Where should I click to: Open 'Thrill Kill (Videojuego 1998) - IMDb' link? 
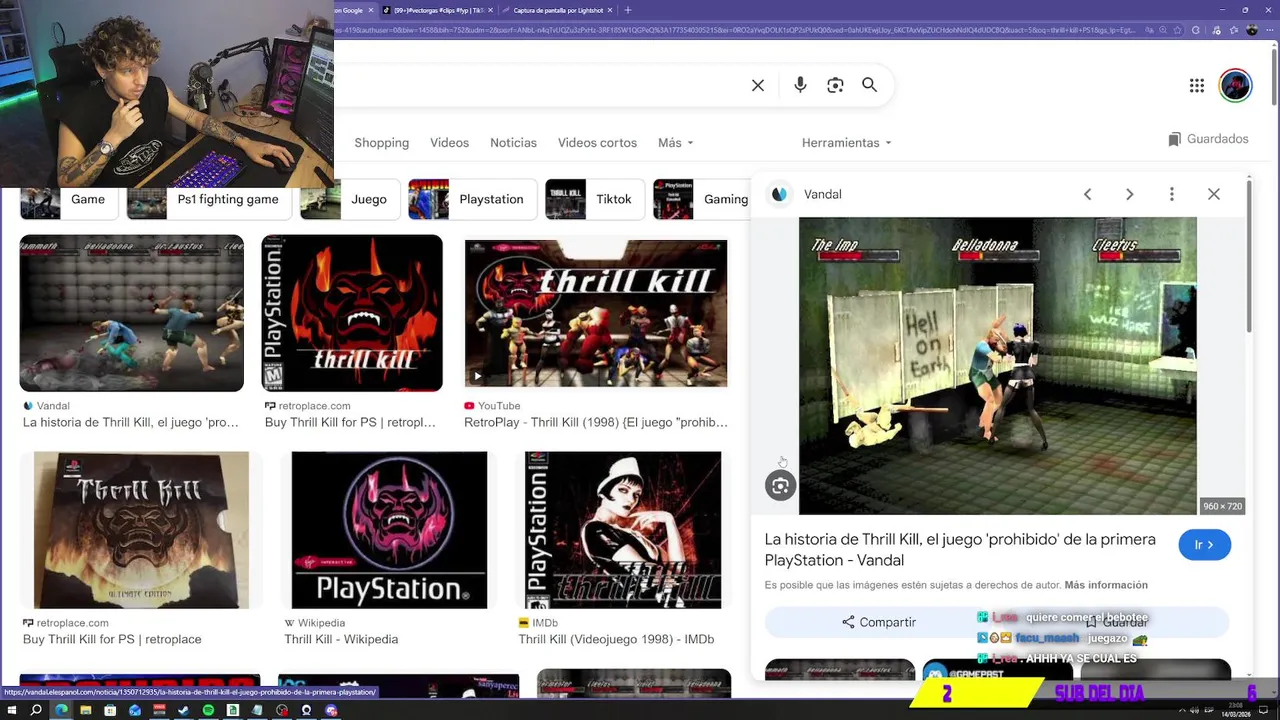pos(616,639)
